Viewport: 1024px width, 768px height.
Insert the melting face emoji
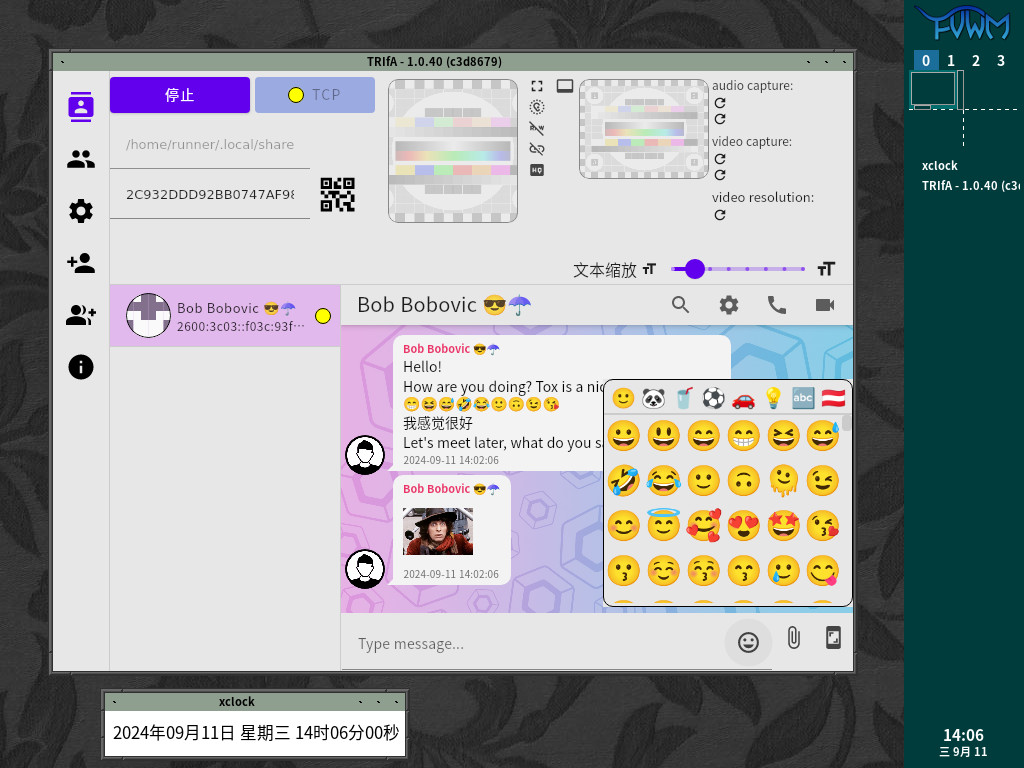[783, 481]
